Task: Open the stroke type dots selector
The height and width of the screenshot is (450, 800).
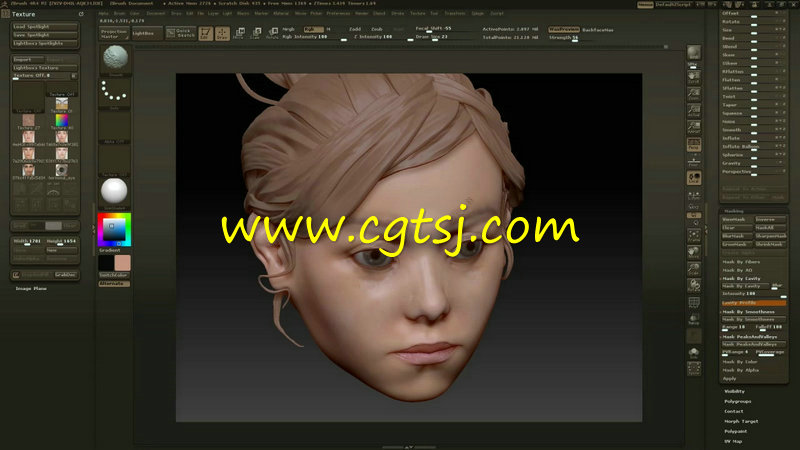Action: click(x=115, y=92)
